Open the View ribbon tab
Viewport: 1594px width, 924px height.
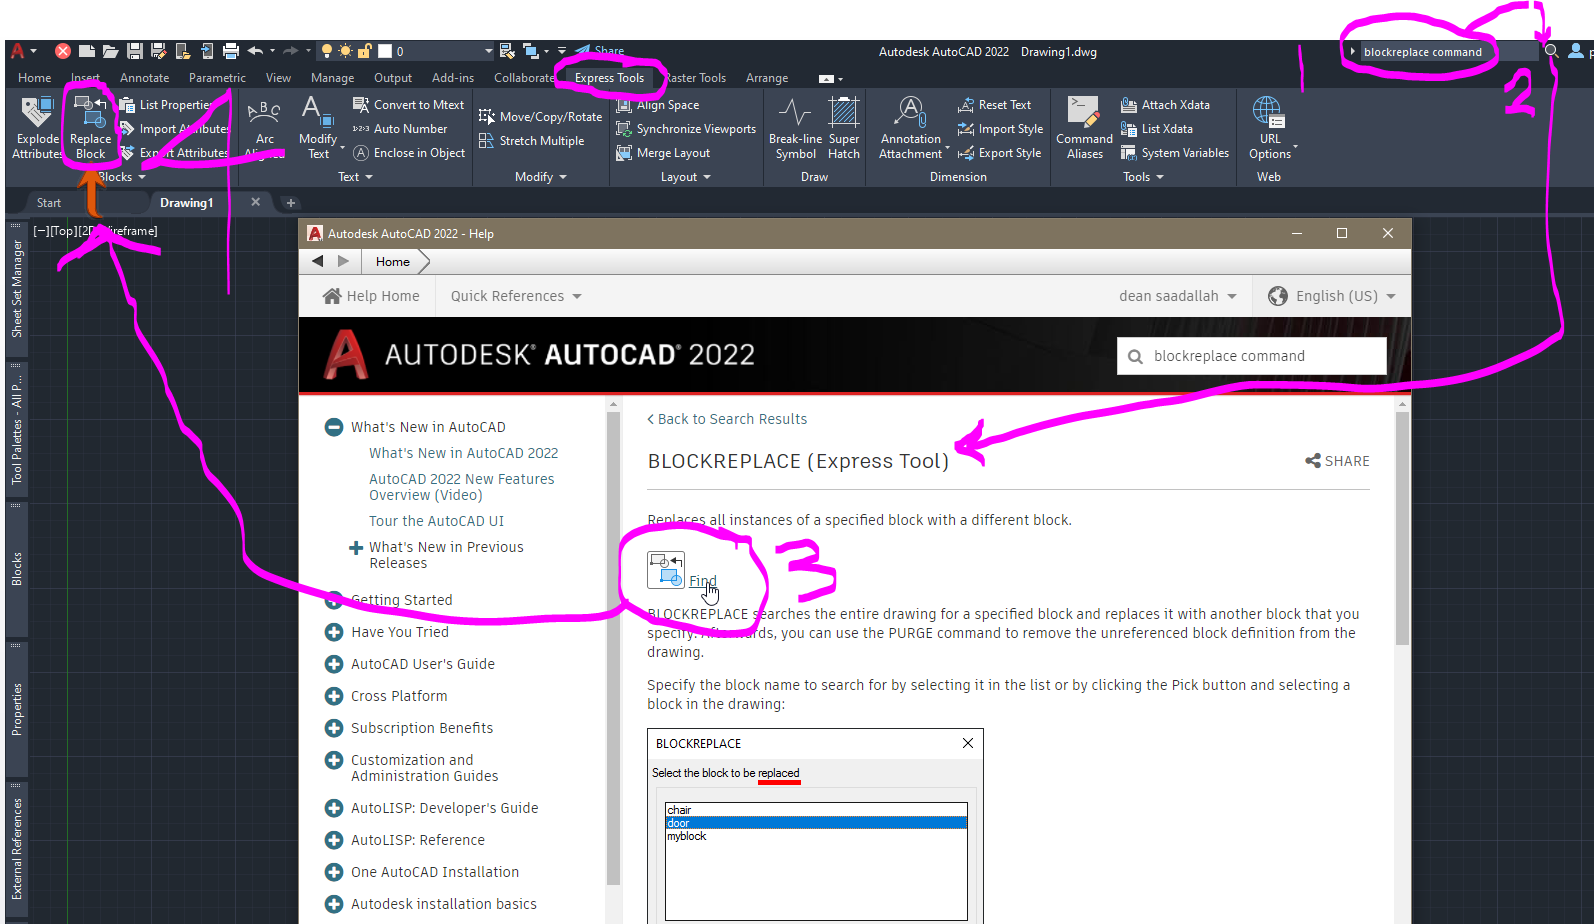278,78
